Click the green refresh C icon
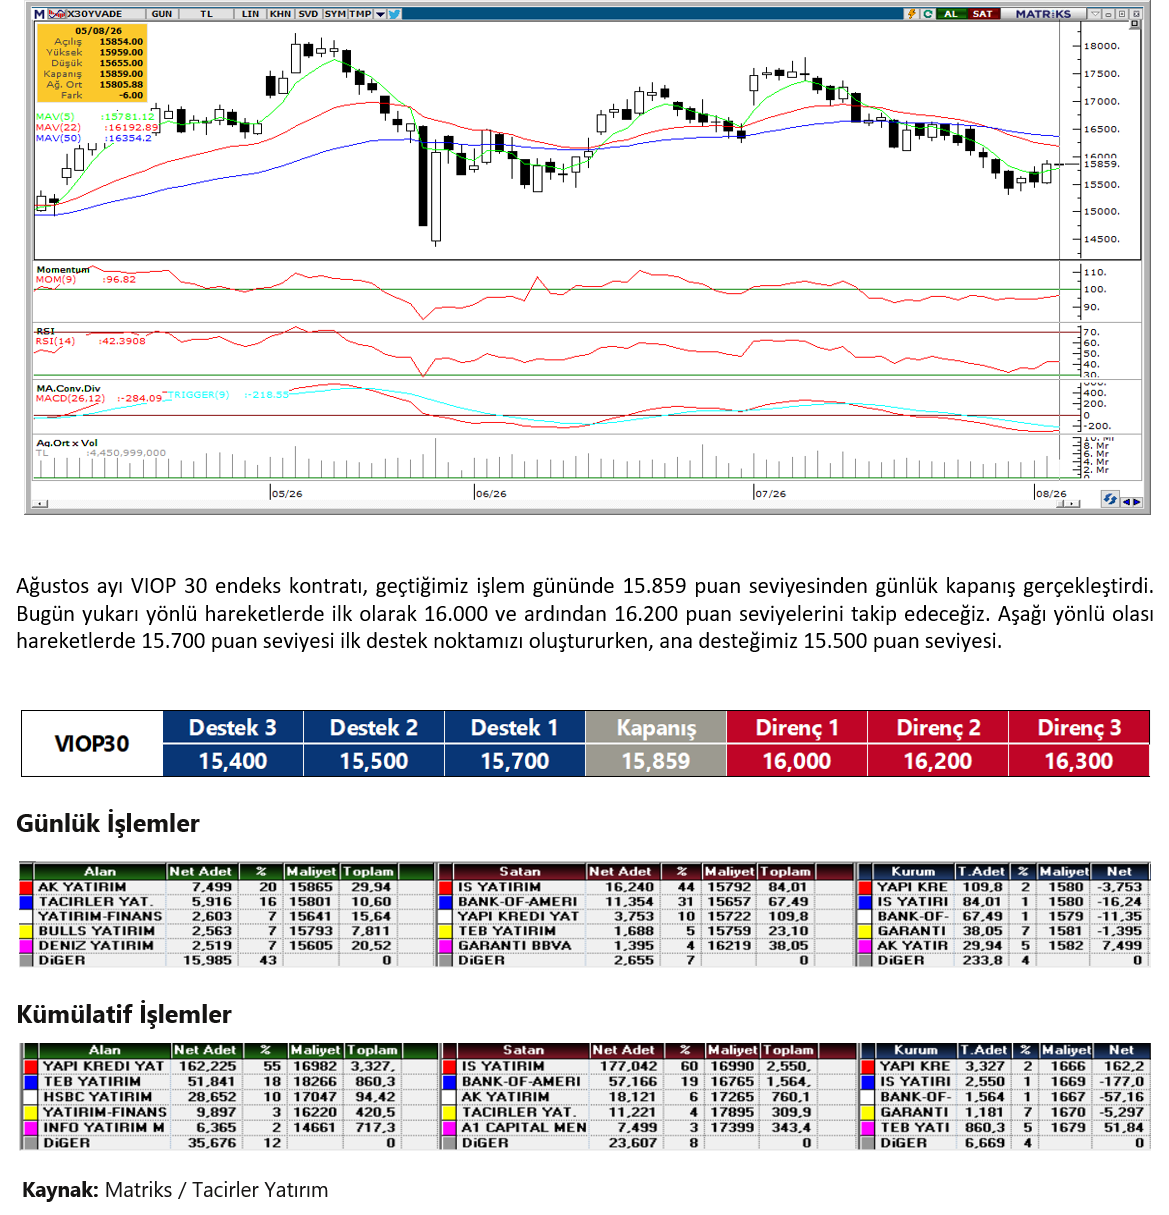The width and height of the screenshot is (1169, 1215). coord(928,14)
